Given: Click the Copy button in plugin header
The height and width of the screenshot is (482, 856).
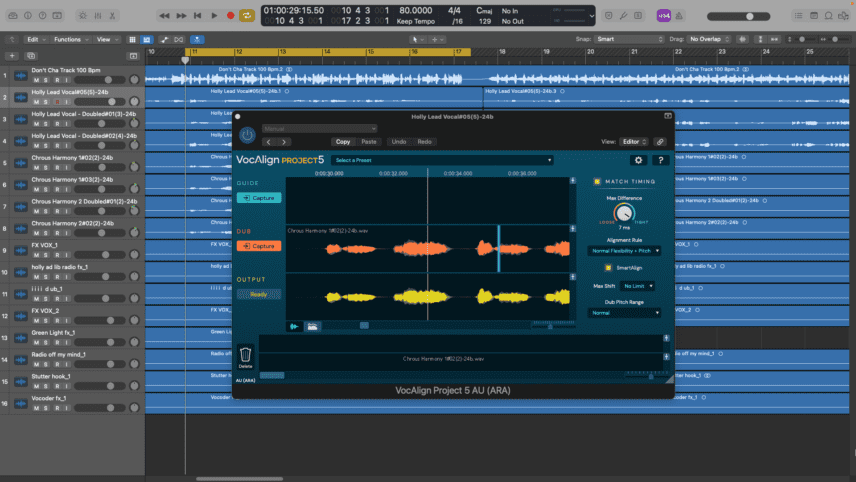Looking at the screenshot, I should [x=343, y=142].
